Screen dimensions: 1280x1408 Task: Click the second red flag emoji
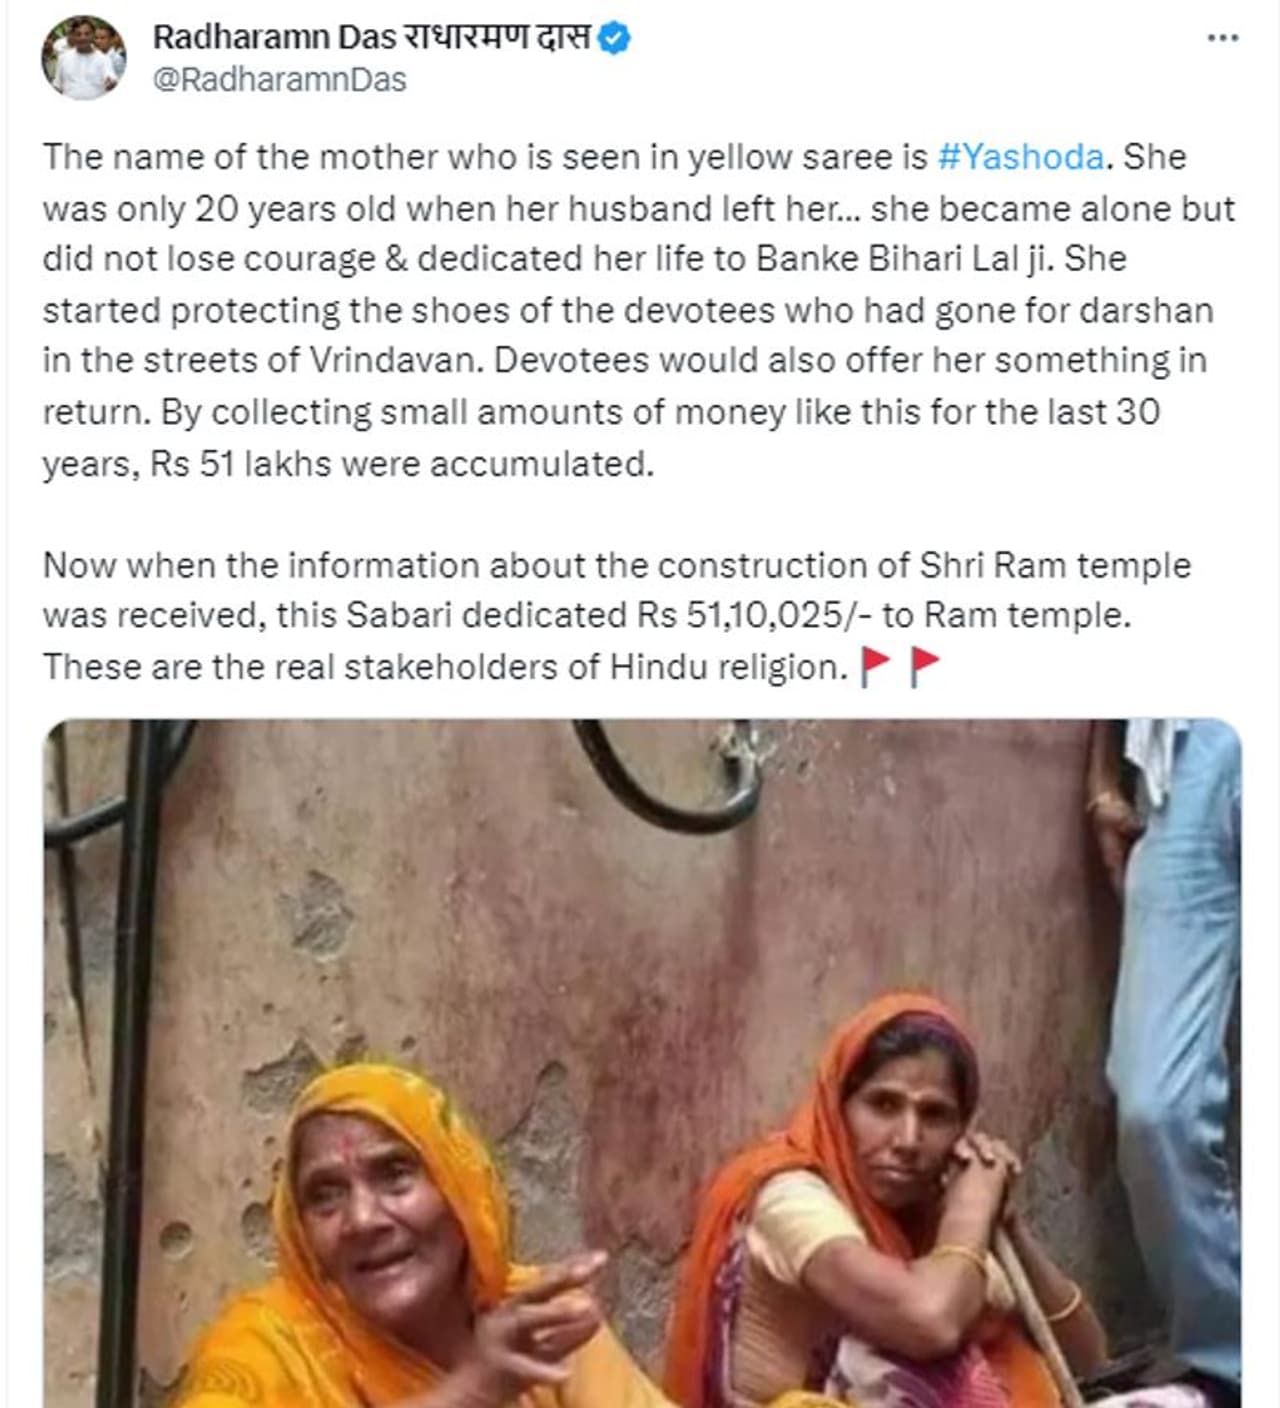[x=925, y=666]
